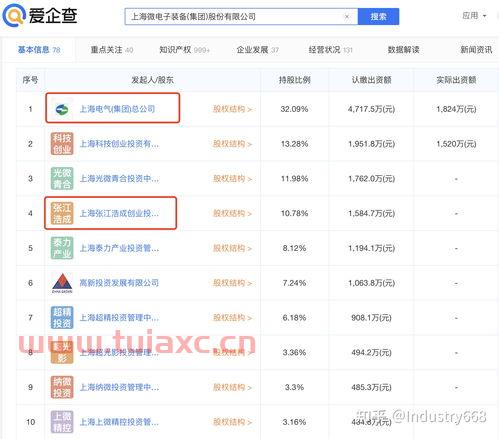The height and width of the screenshot is (439, 499).
Task: Click the 实际出资额 column header
Action: 456,80
